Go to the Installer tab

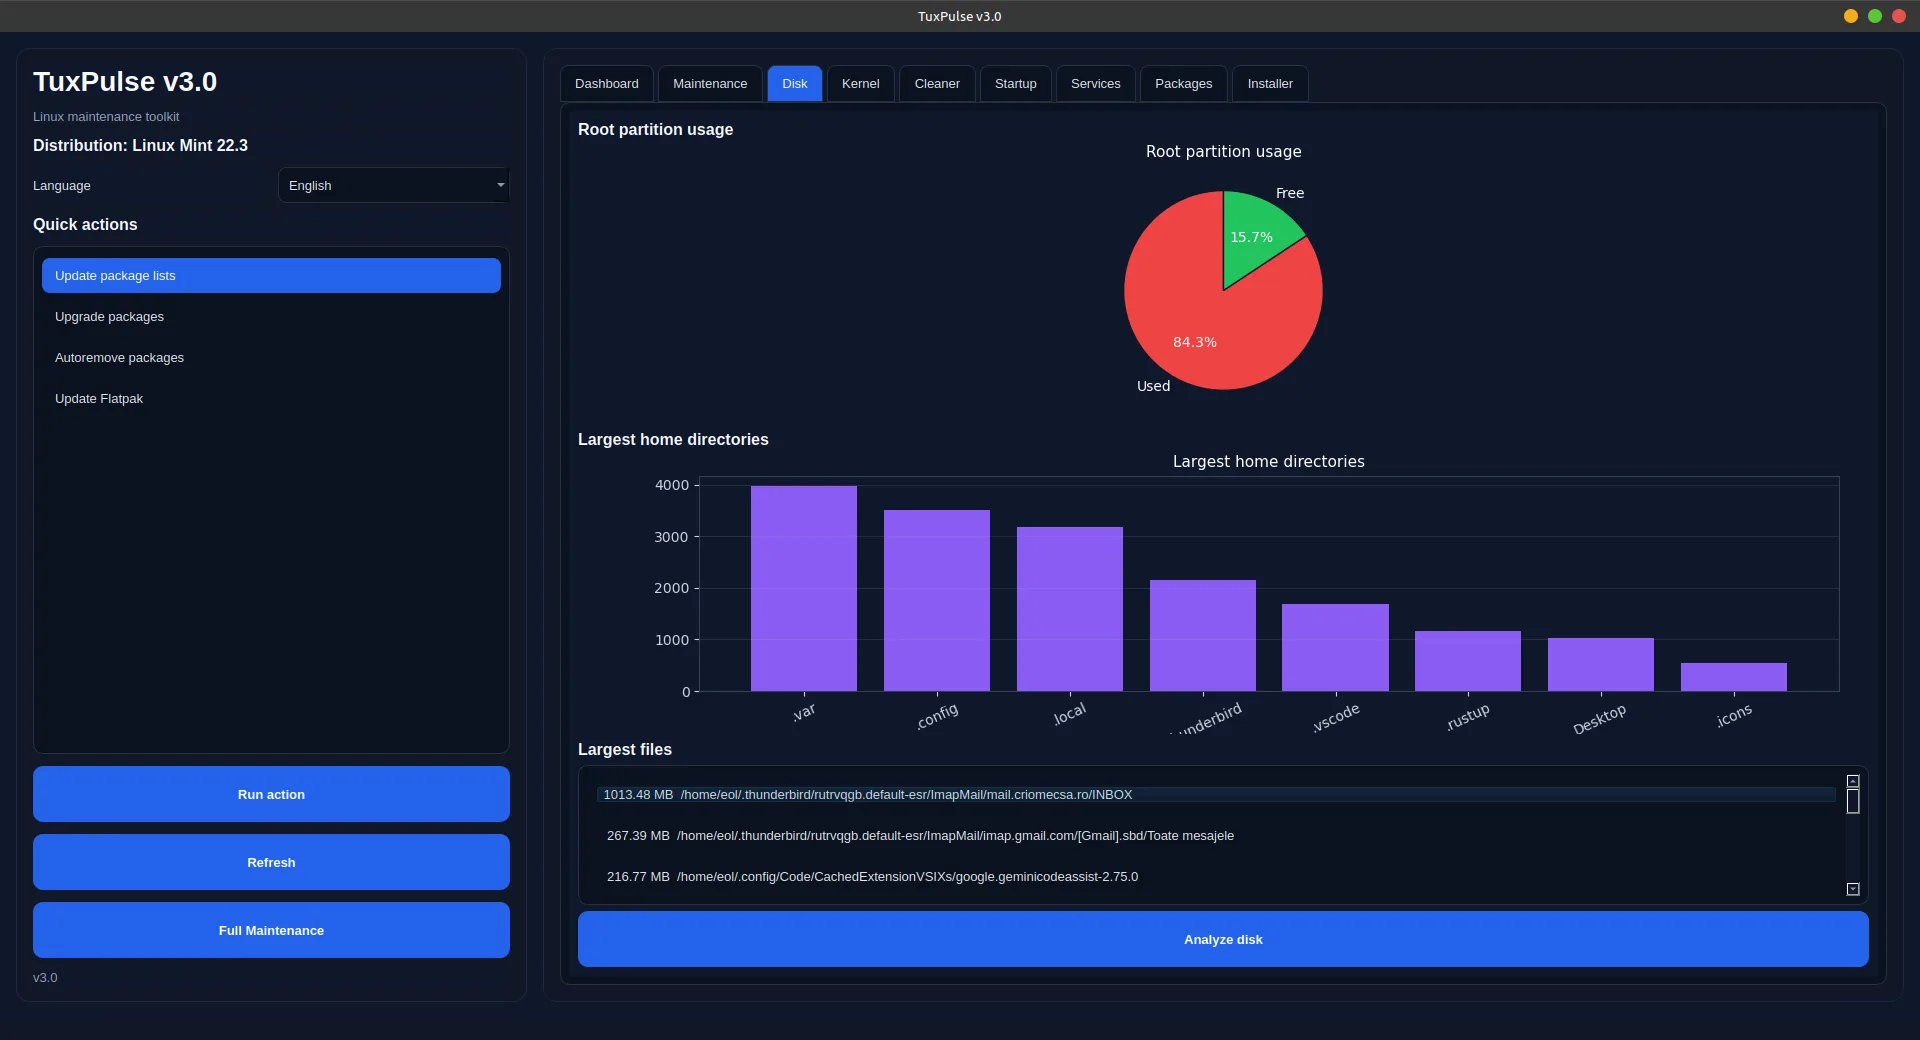(x=1269, y=84)
